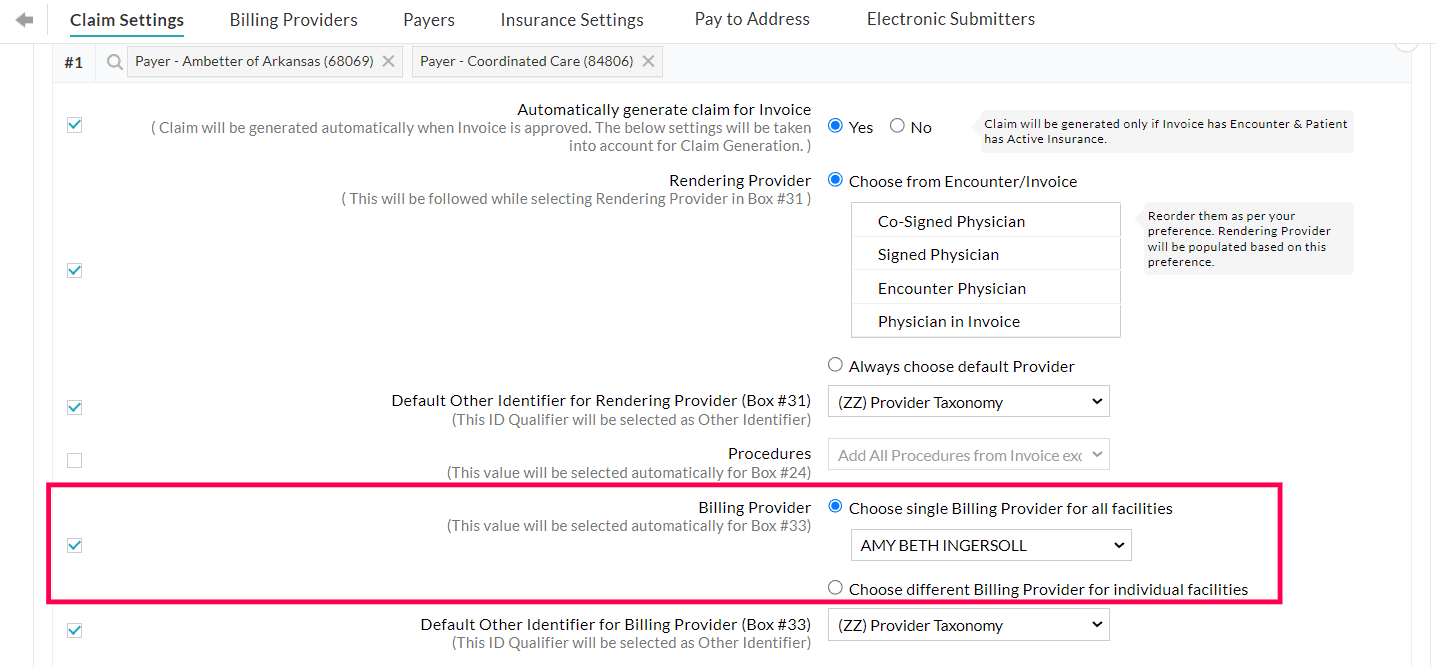The width and height of the screenshot is (1436, 667).
Task: Open the AMY BETH INGERSOLL billing provider dropdown
Action: (990, 546)
